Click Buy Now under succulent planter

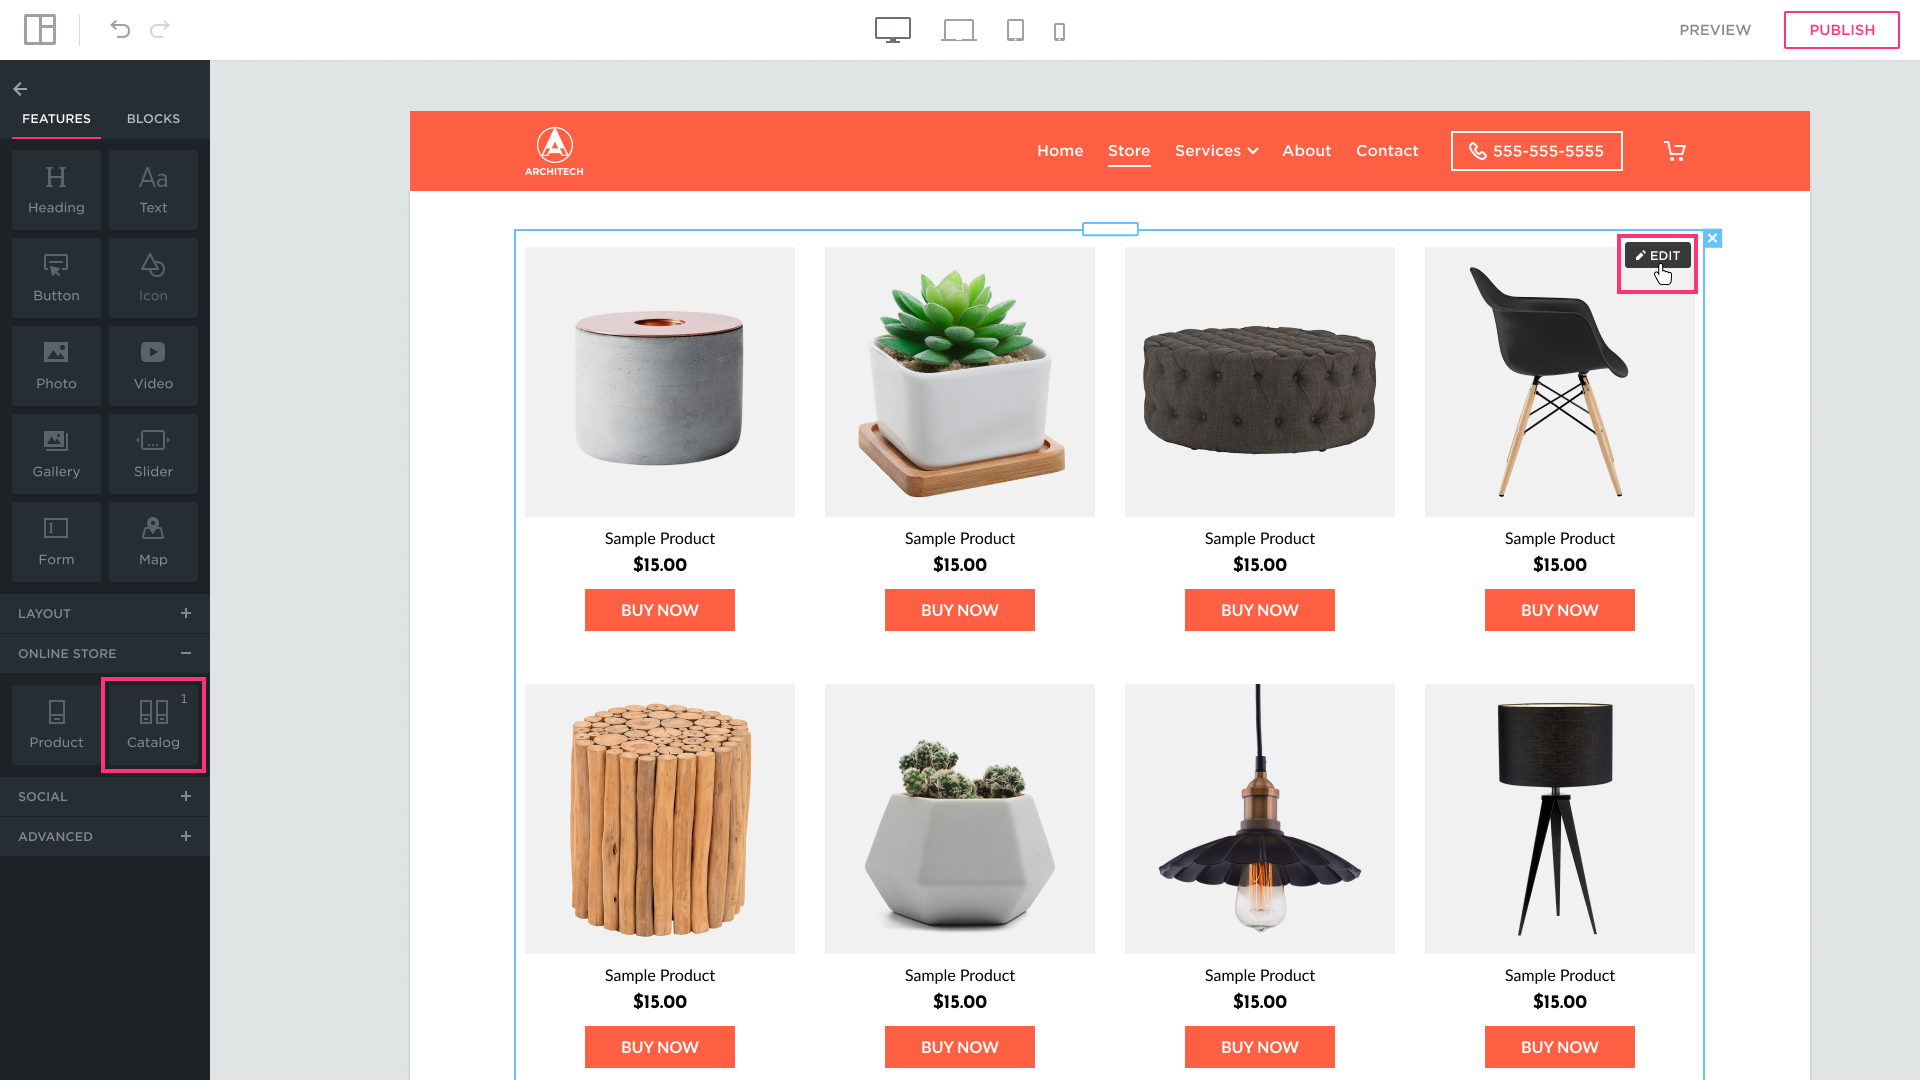click(960, 610)
